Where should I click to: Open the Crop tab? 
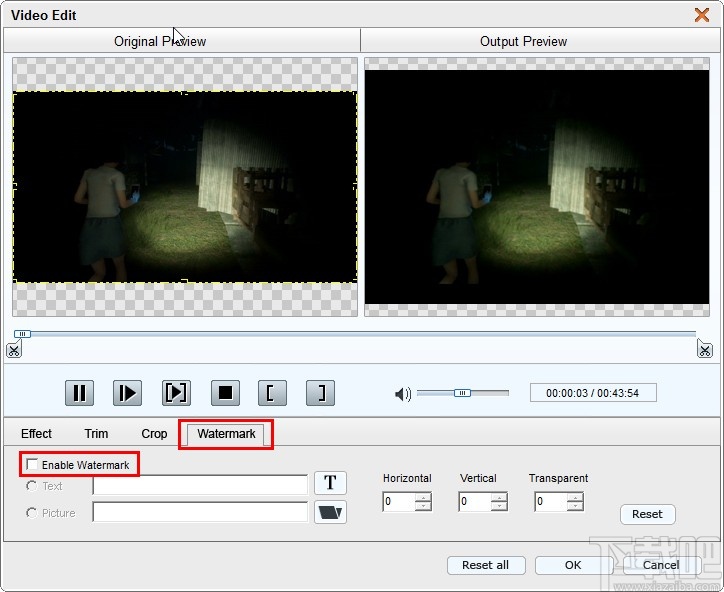[x=154, y=434]
